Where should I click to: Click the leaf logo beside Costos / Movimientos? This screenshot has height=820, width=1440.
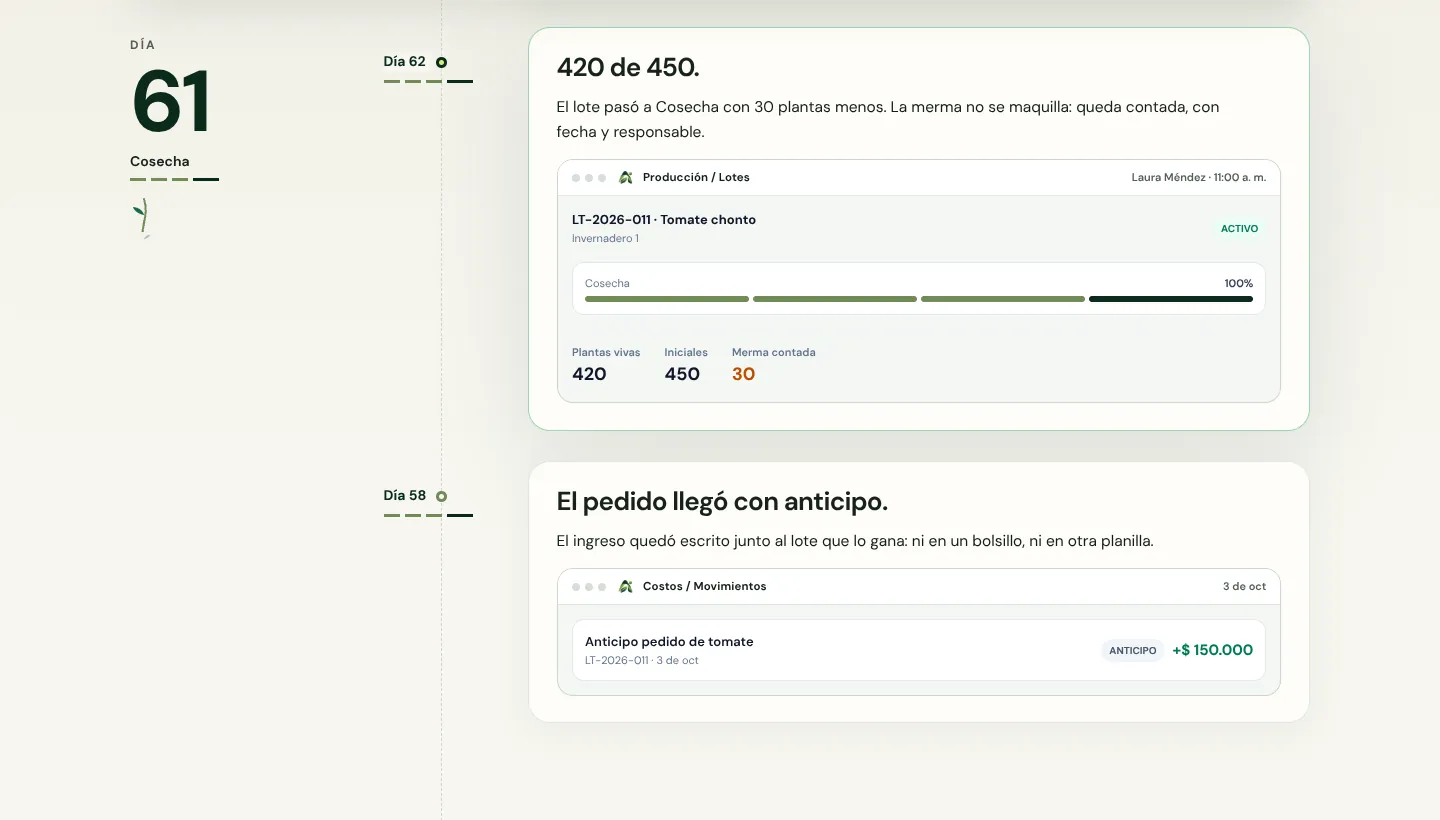(x=626, y=586)
